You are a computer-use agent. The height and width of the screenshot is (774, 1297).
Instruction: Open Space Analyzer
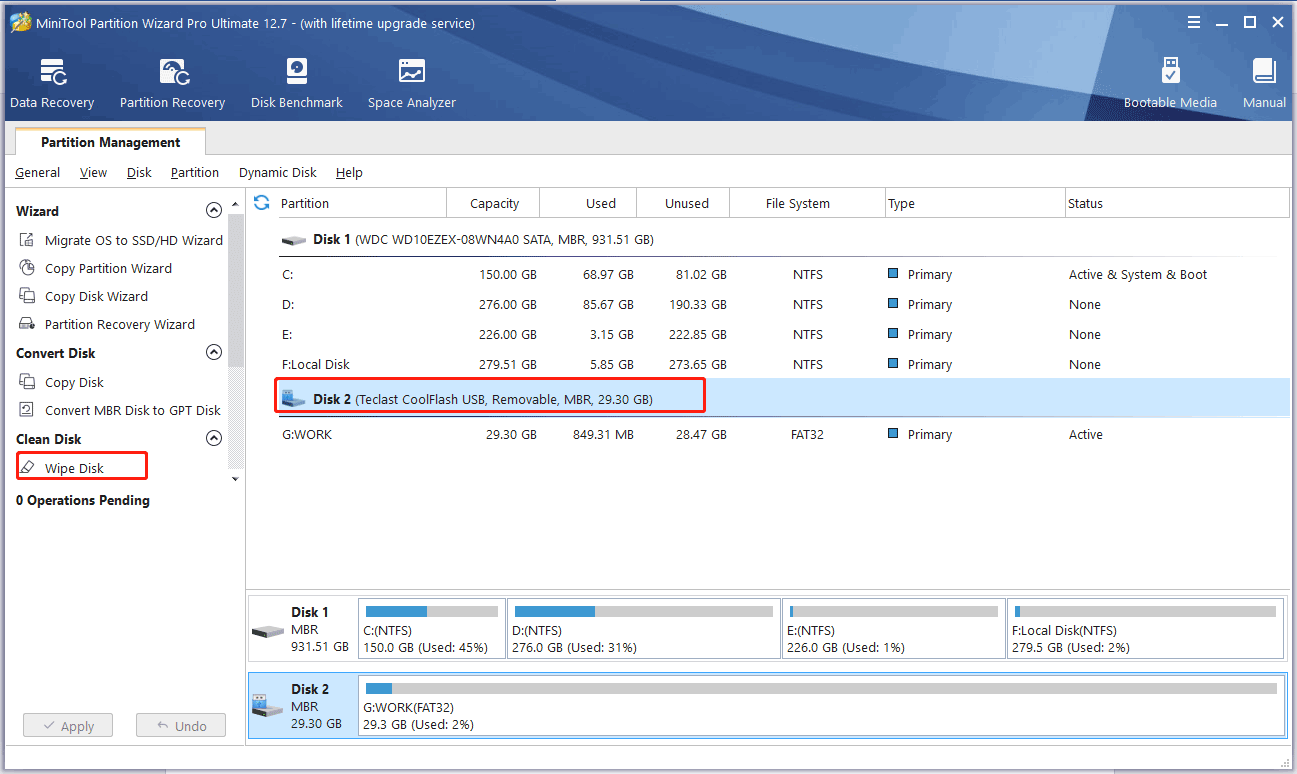point(411,84)
